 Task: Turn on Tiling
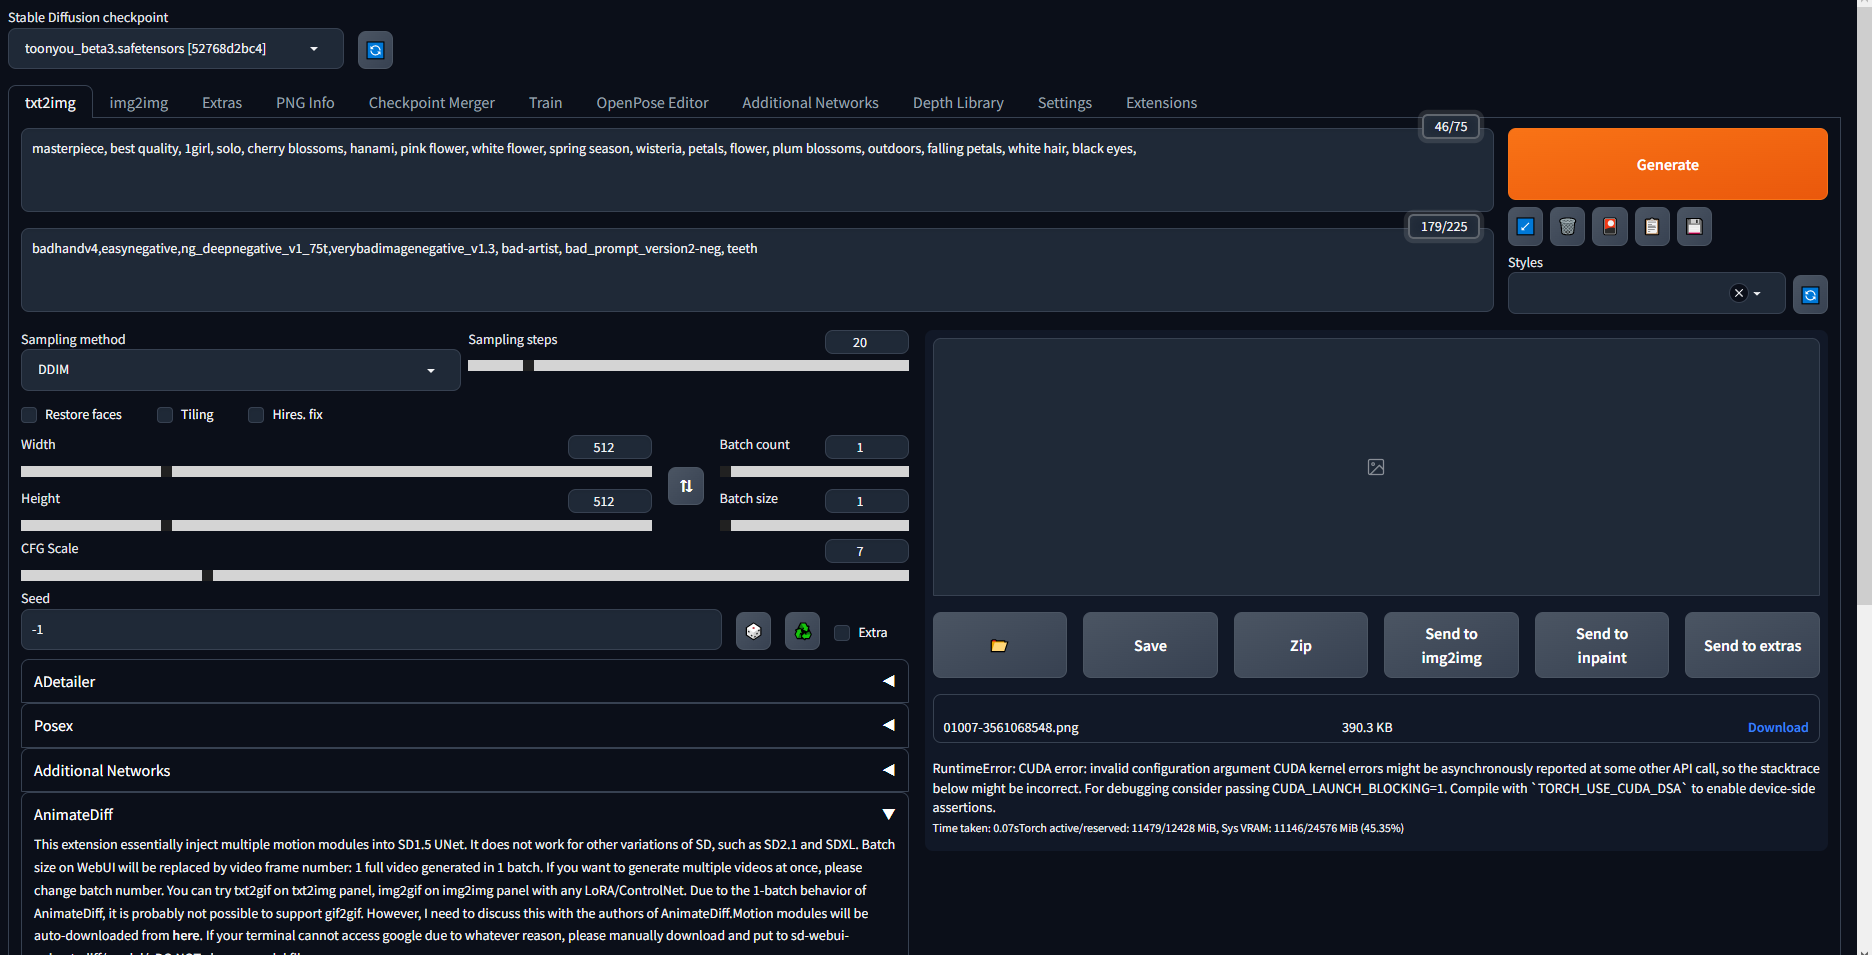tap(164, 414)
